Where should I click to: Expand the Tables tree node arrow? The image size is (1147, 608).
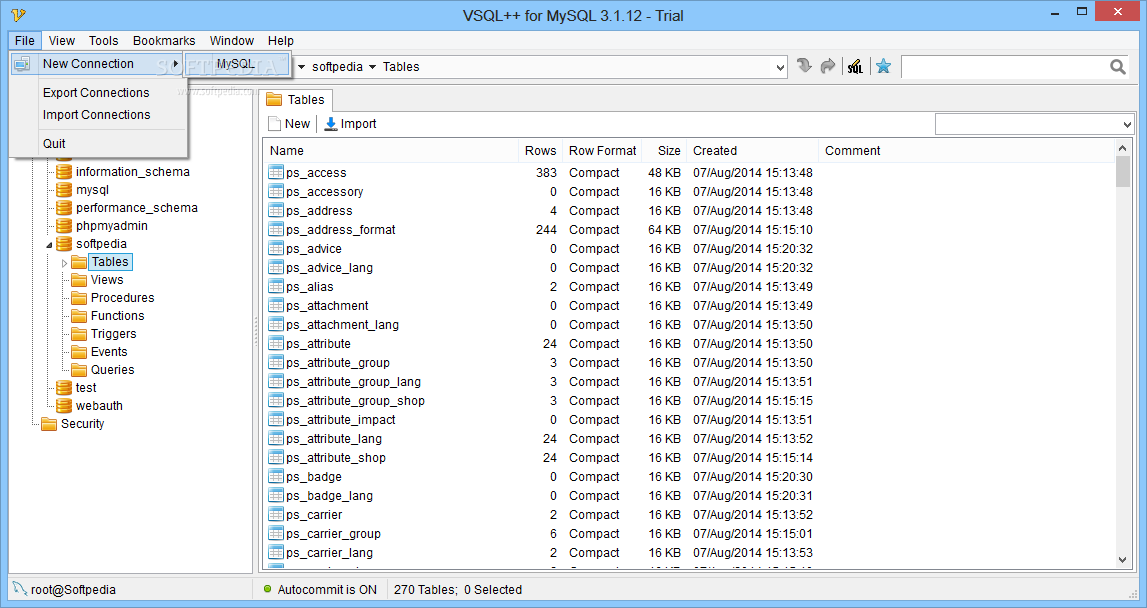[64, 263]
